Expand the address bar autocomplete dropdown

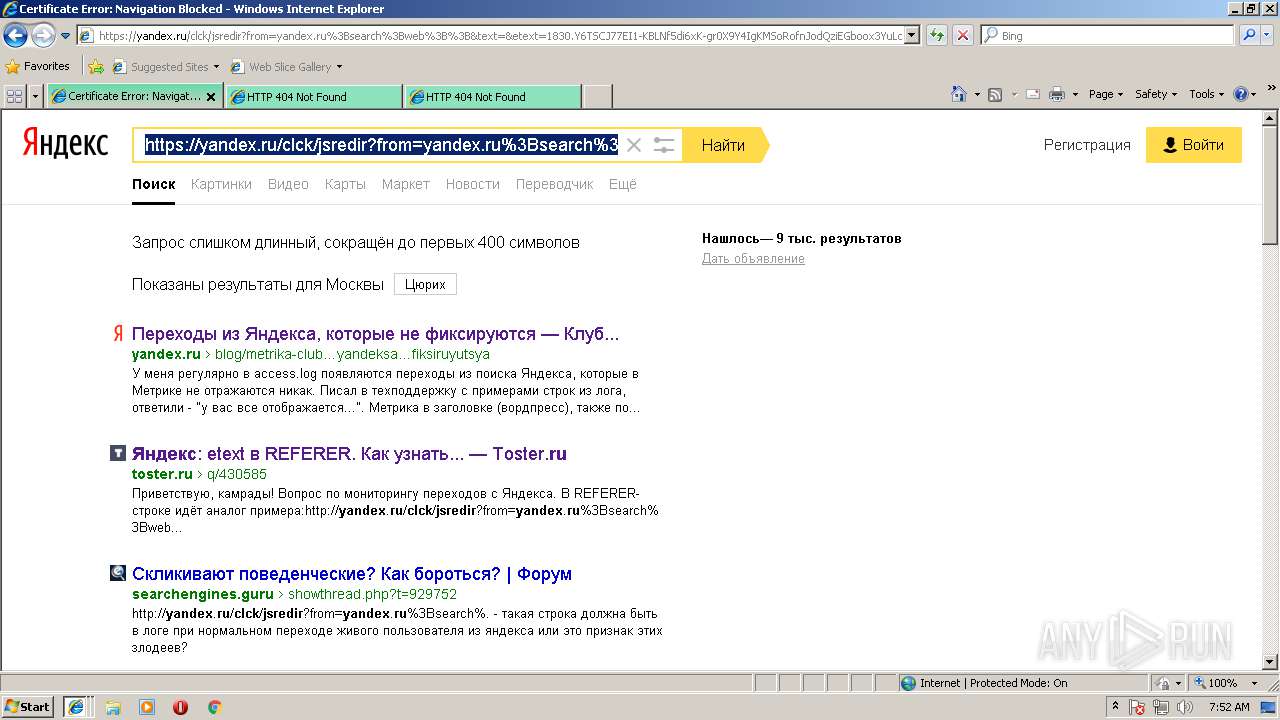coord(914,36)
